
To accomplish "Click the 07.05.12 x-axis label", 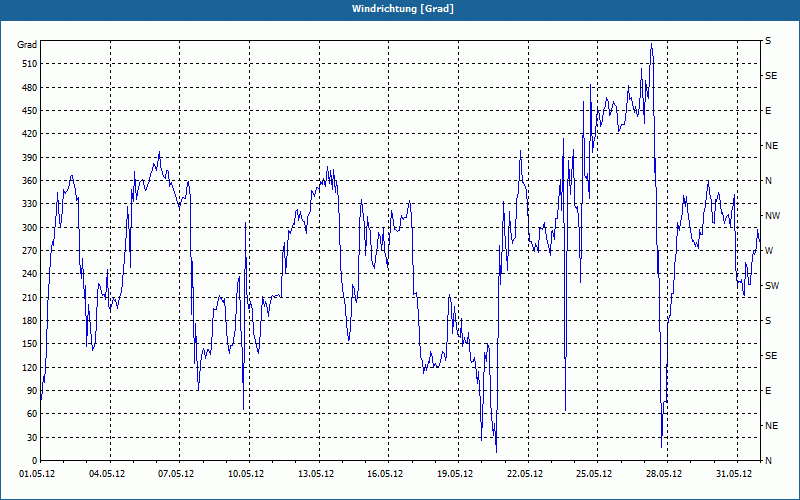I will (176, 474).
